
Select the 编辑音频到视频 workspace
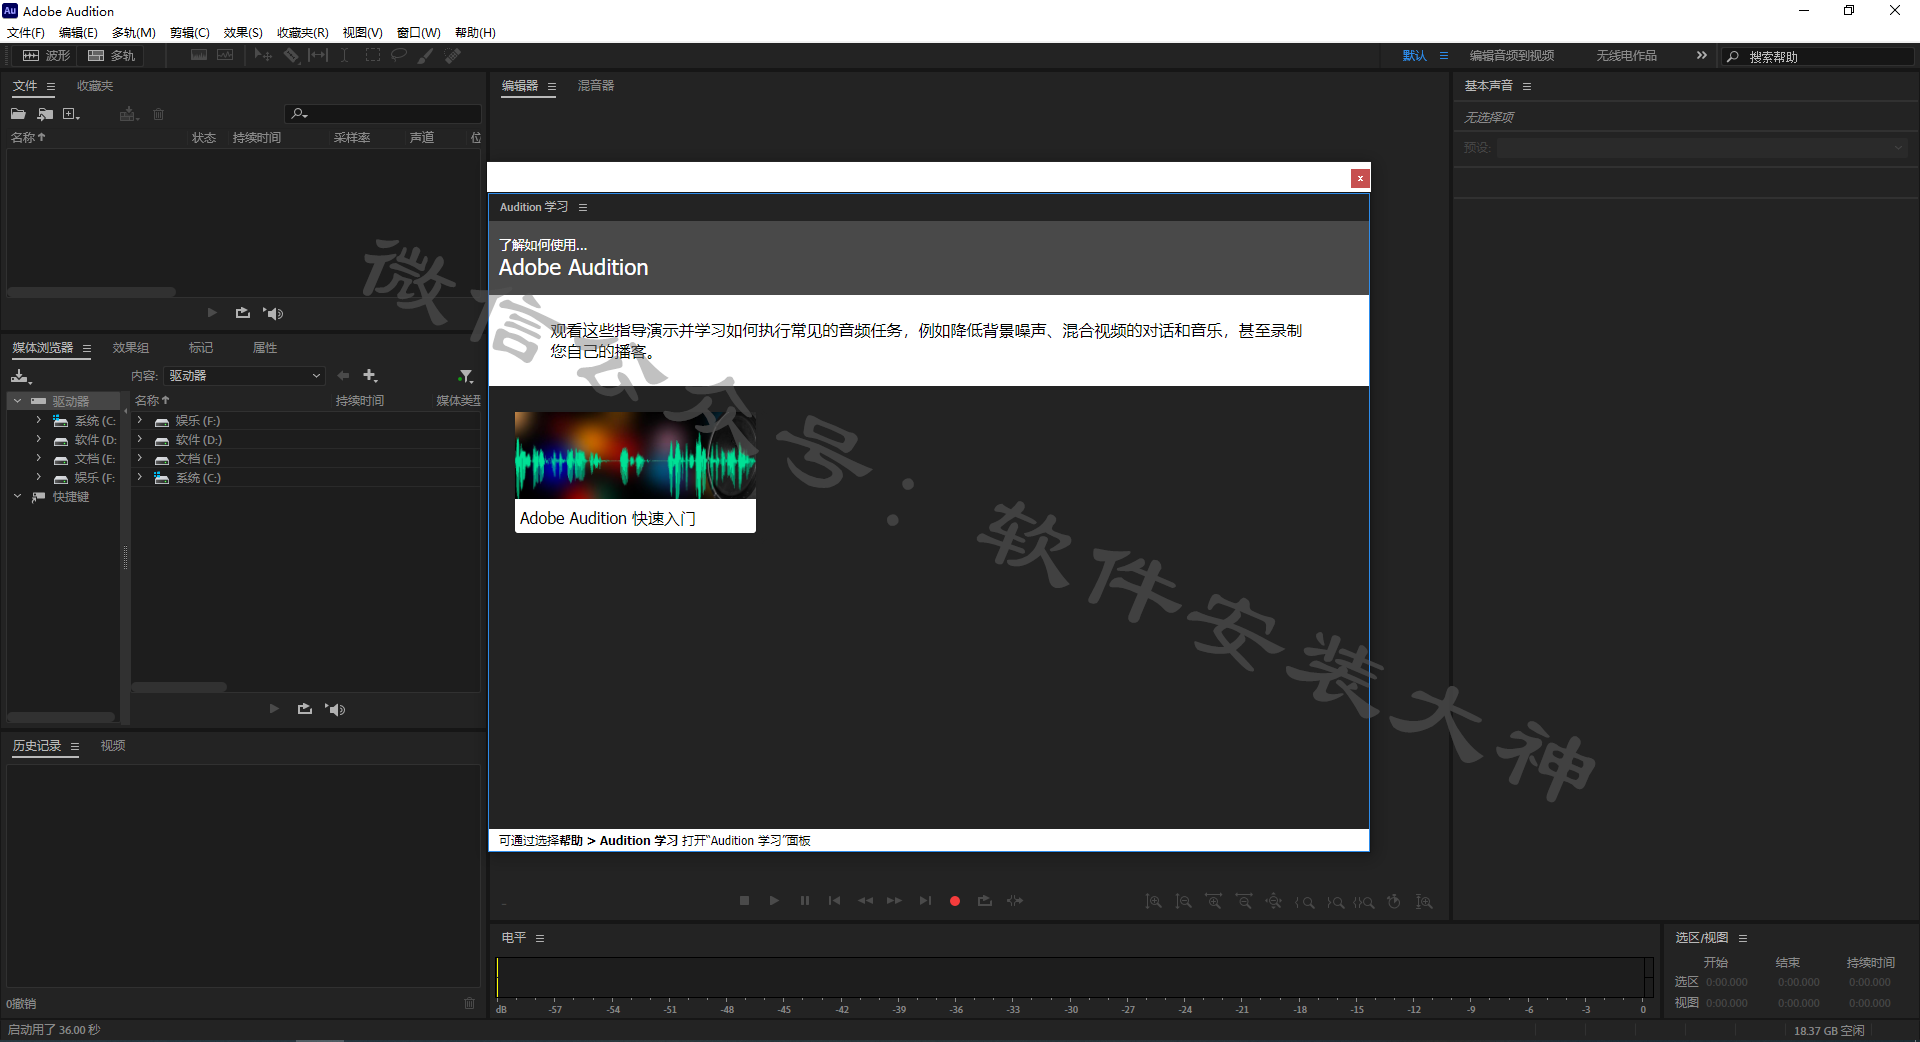[x=1511, y=56]
